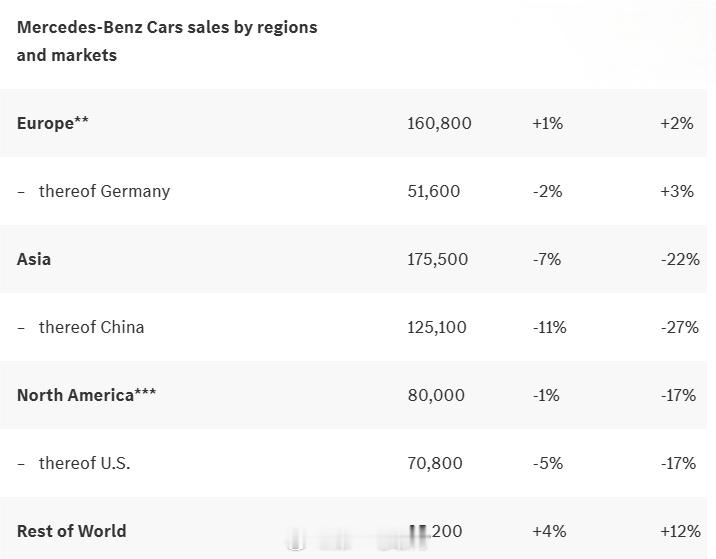Click Europe's sales figure 160,800
The width and height of the screenshot is (716, 559).
[439, 123]
